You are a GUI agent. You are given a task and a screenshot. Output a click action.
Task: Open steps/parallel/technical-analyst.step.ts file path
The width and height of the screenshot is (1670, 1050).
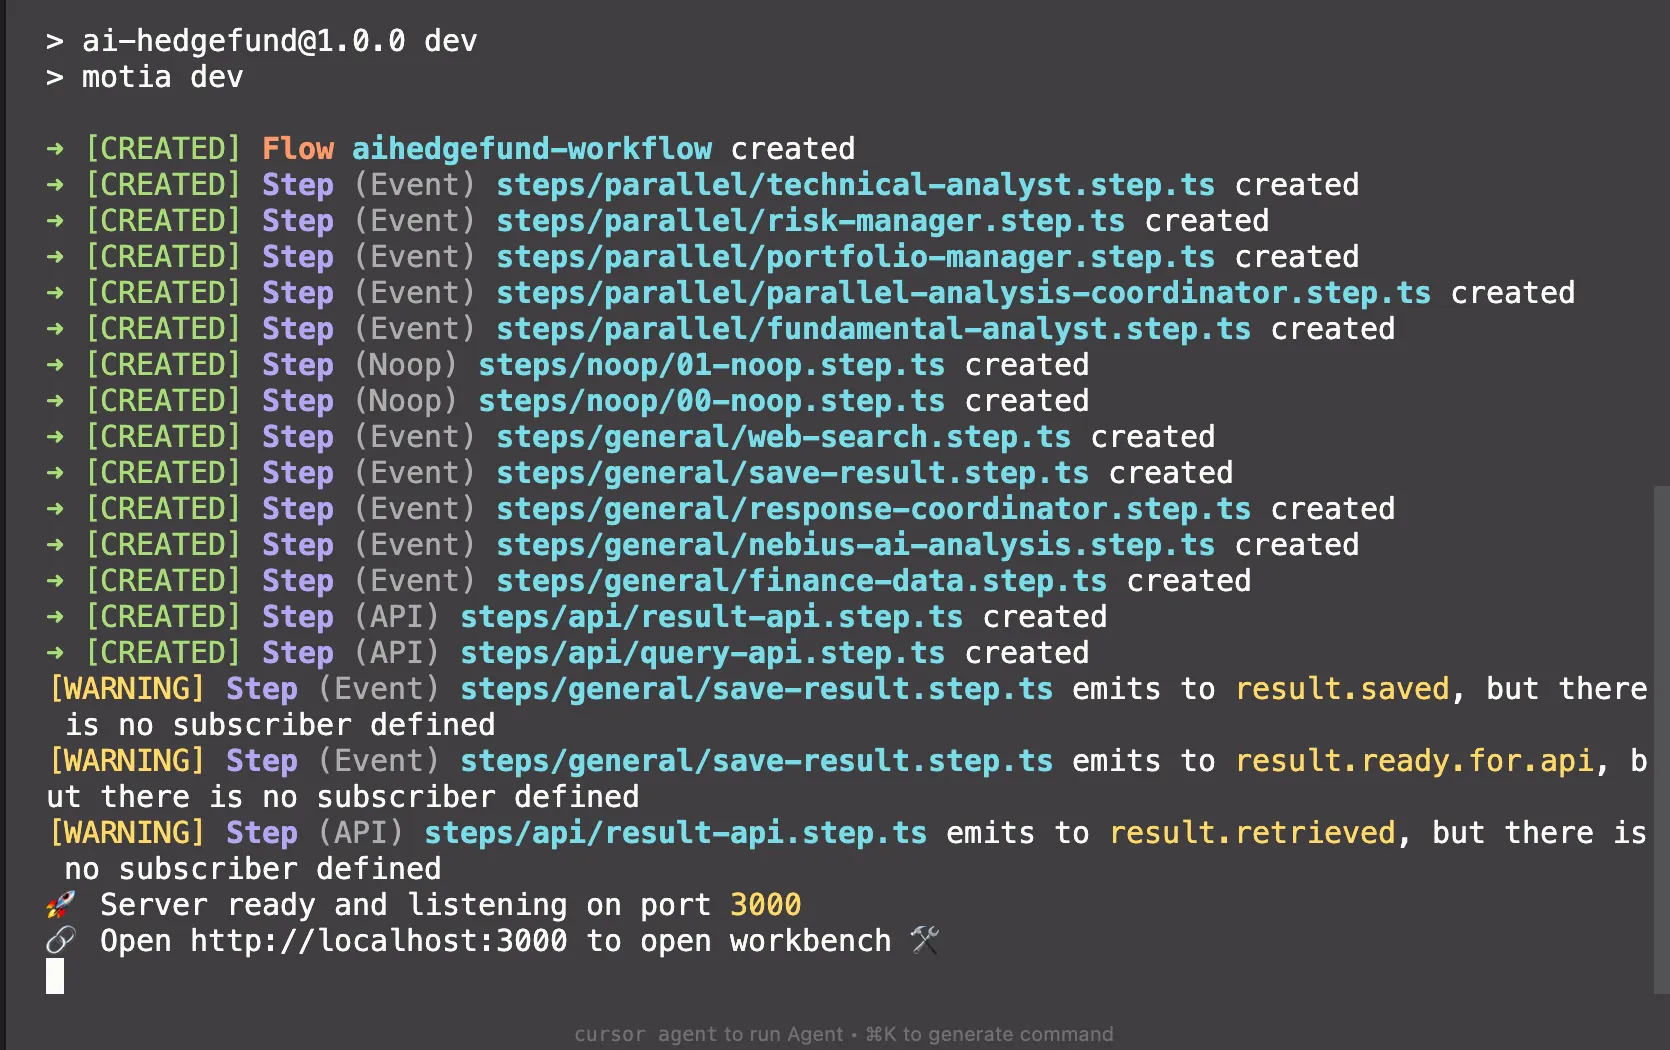coord(855,185)
